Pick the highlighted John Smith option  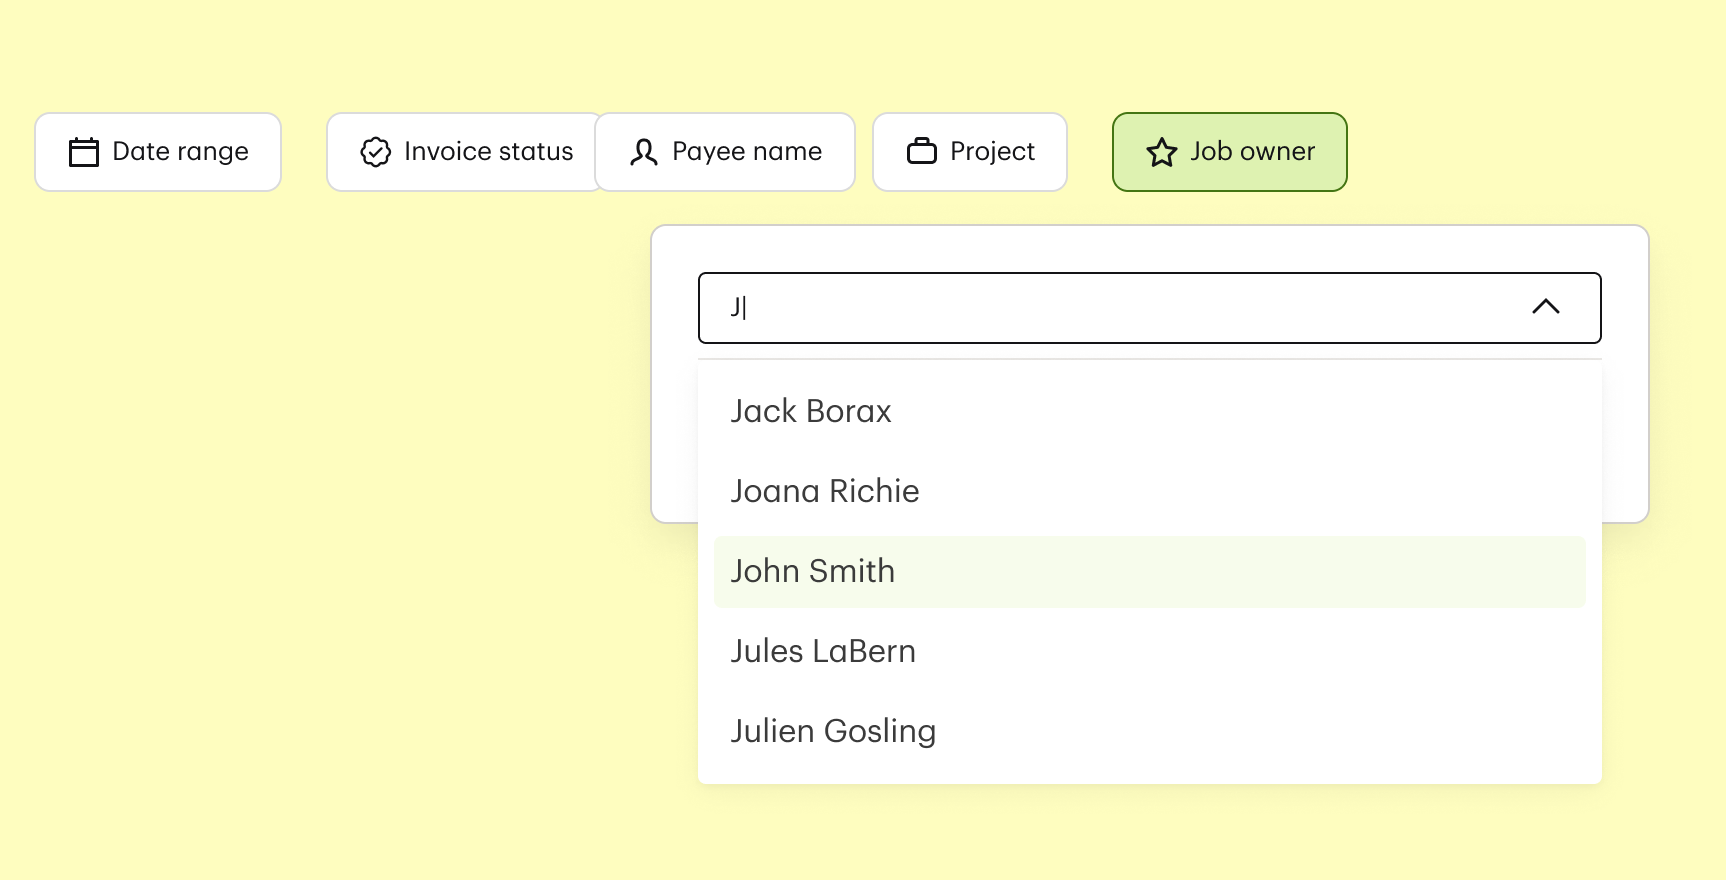[813, 571]
